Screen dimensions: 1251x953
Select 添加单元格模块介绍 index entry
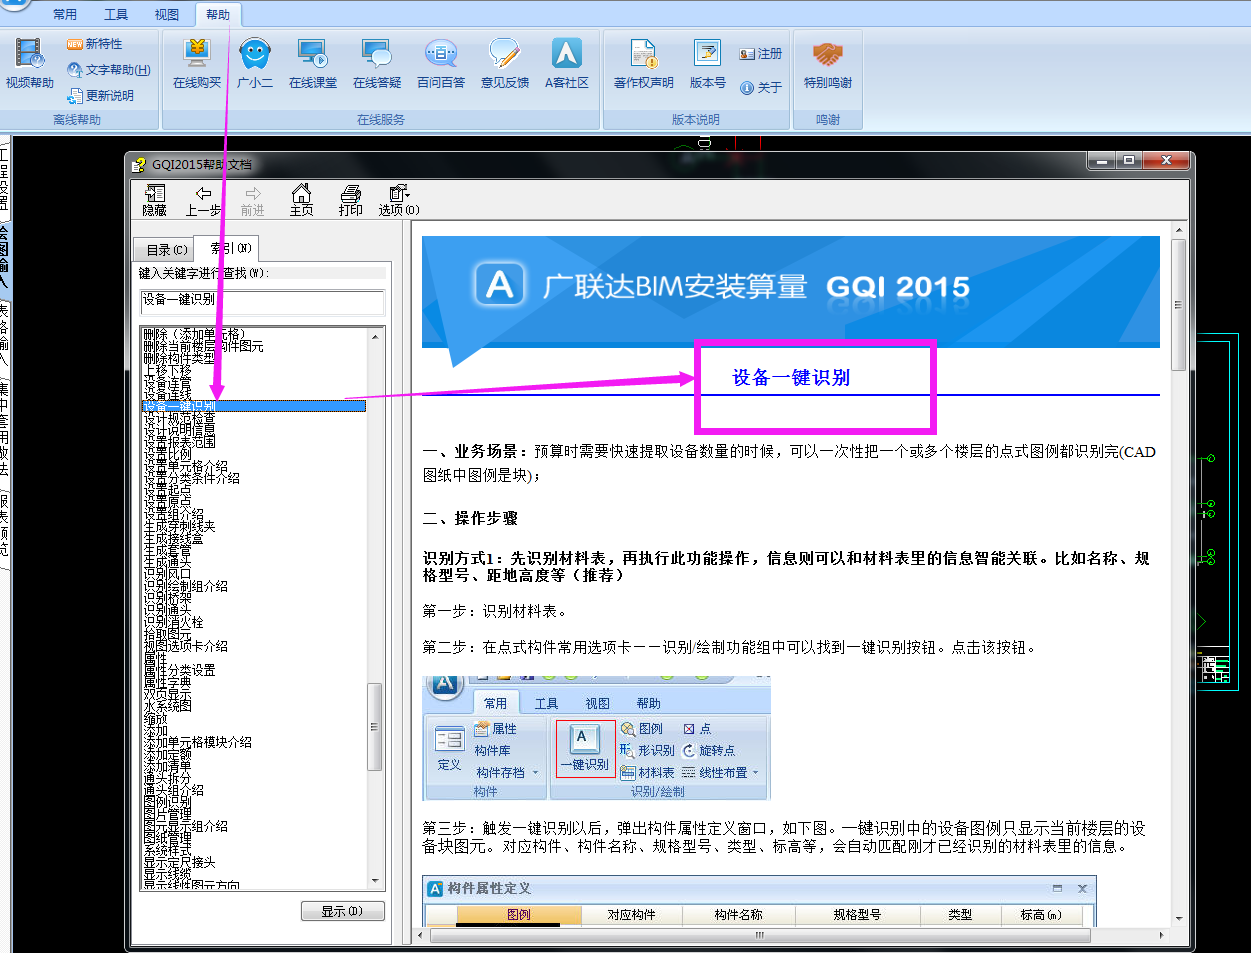click(x=197, y=742)
